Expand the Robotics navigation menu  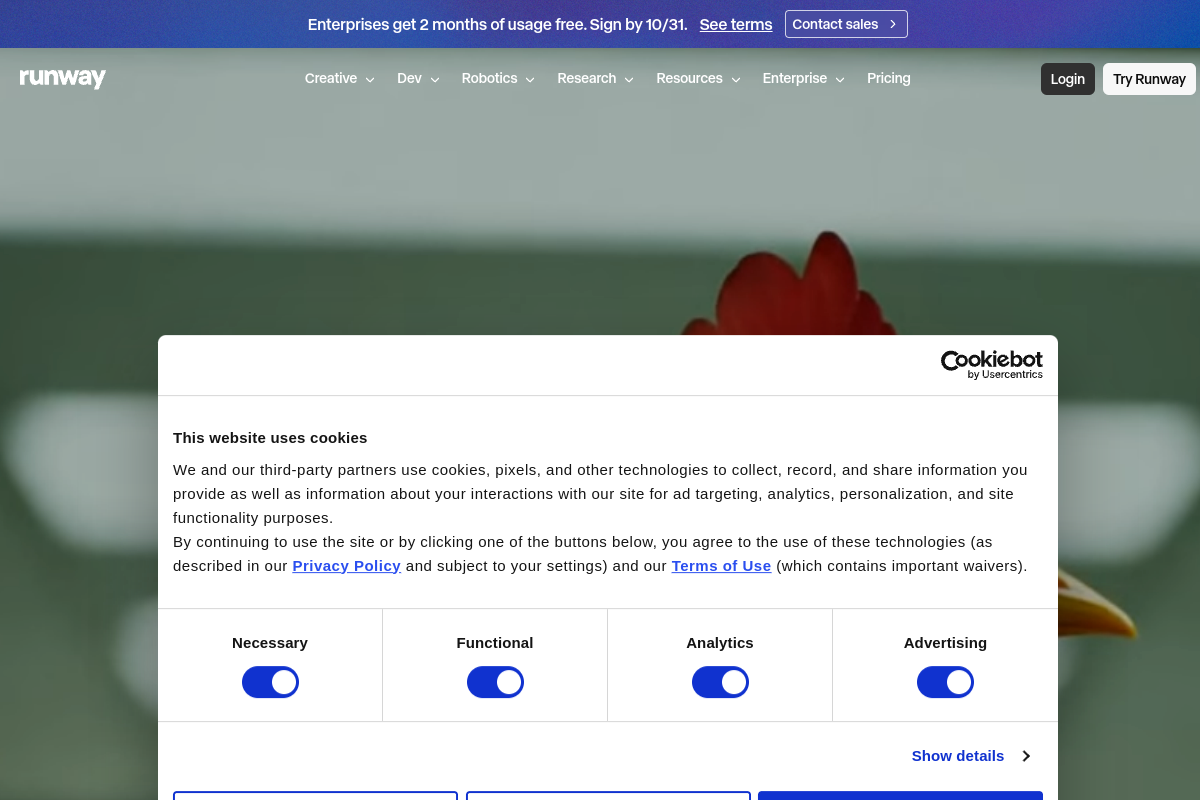coord(498,78)
